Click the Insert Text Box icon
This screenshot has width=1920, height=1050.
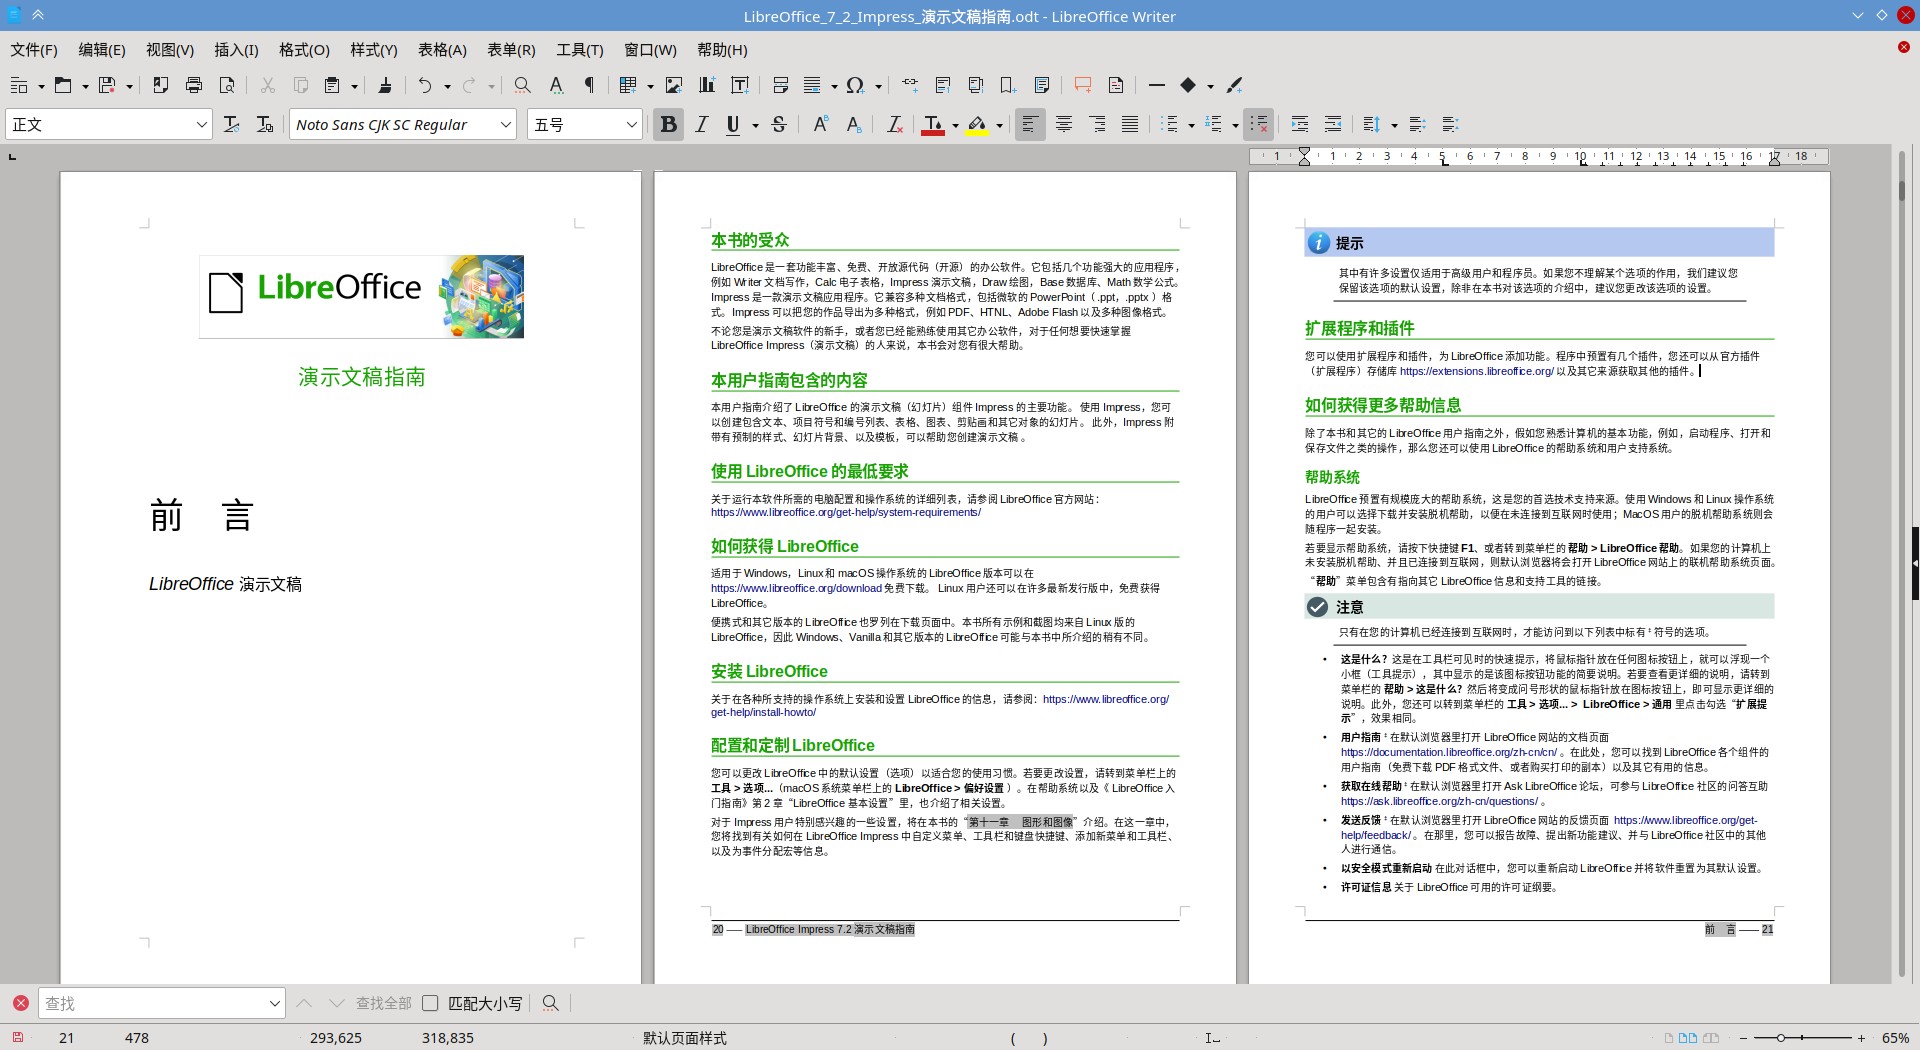(740, 85)
